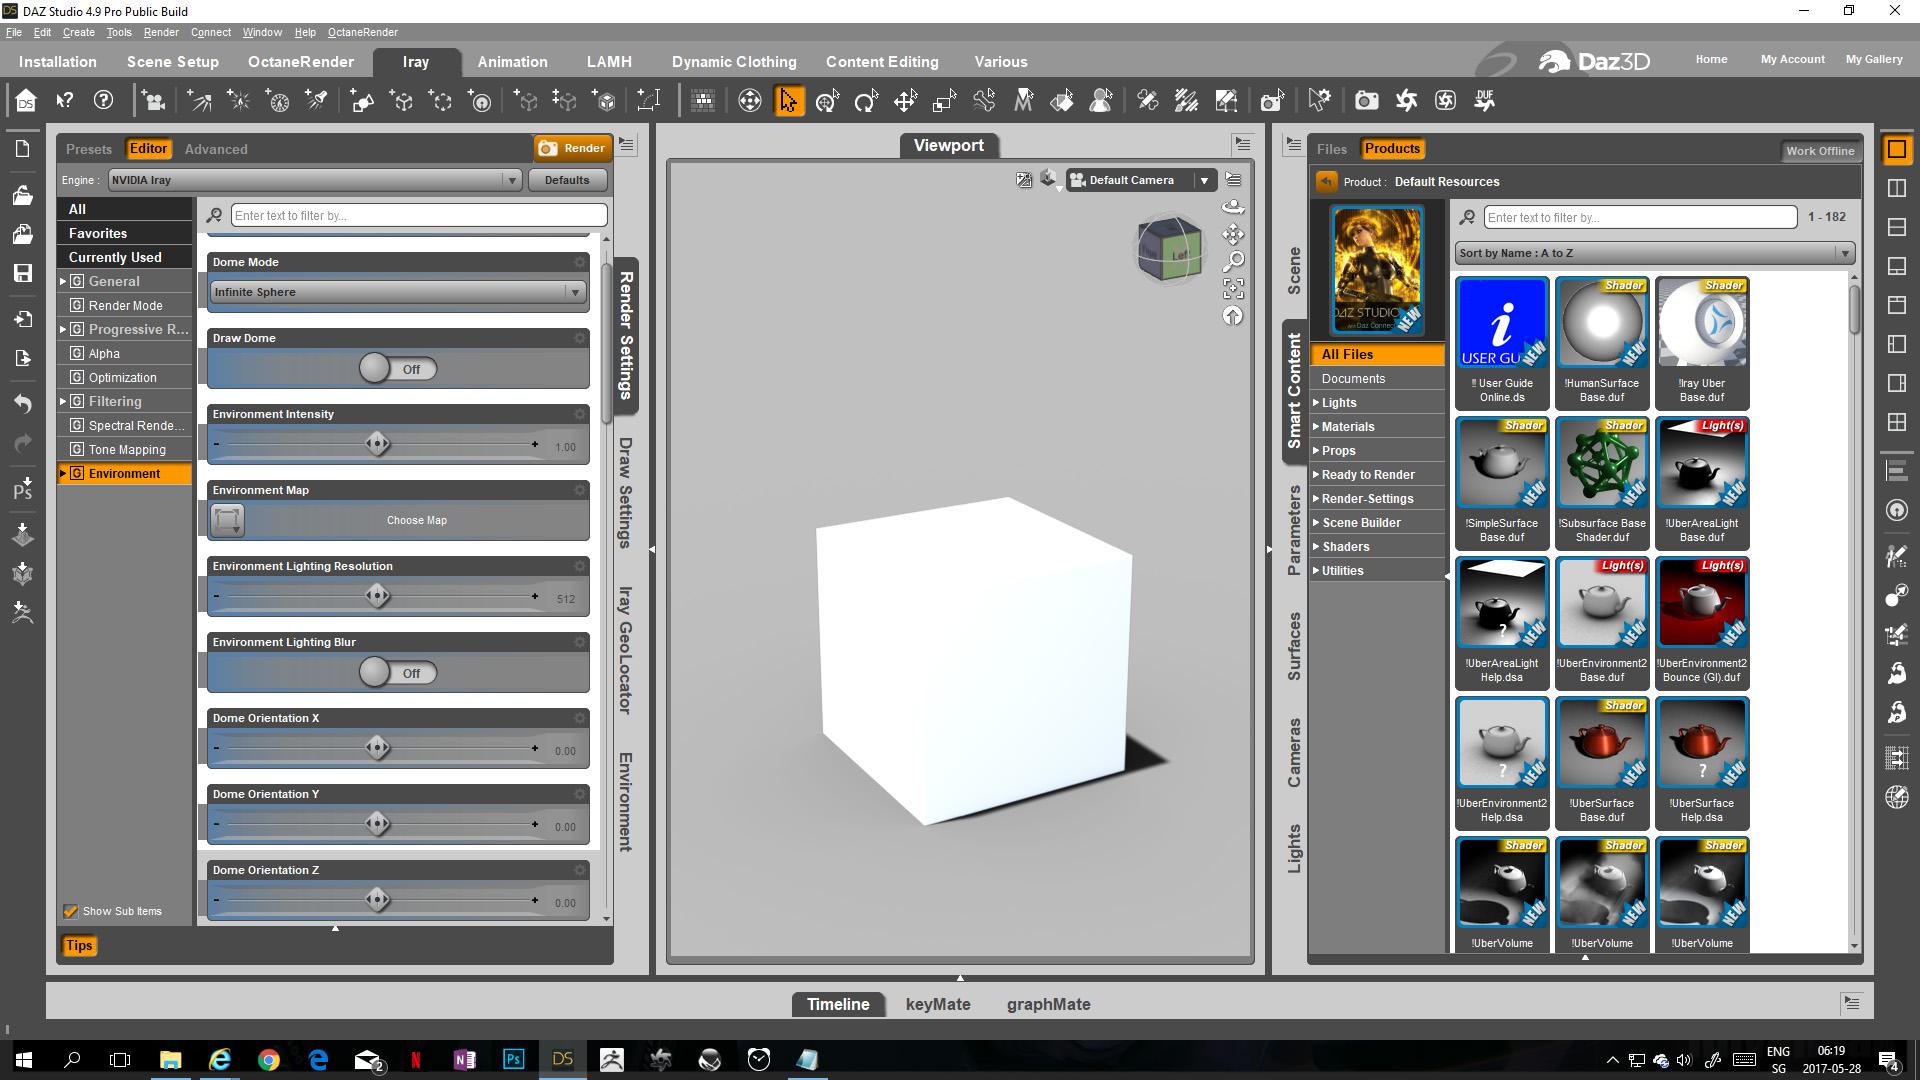This screenshot has height=1080, width=1920.
Task: Uncheck the Show Sub Items checkbox
Action: 71,911
